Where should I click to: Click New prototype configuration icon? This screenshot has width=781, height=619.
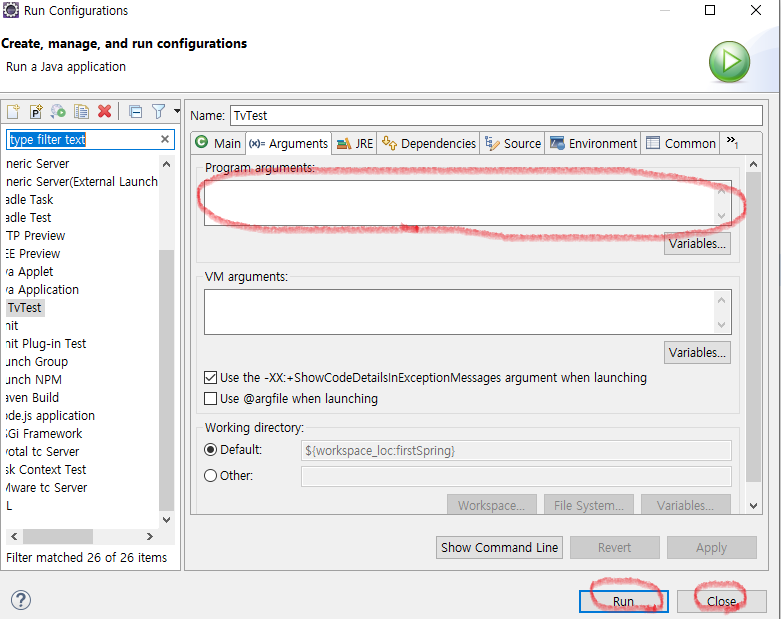pyautogui.click(x=36, y=111)
